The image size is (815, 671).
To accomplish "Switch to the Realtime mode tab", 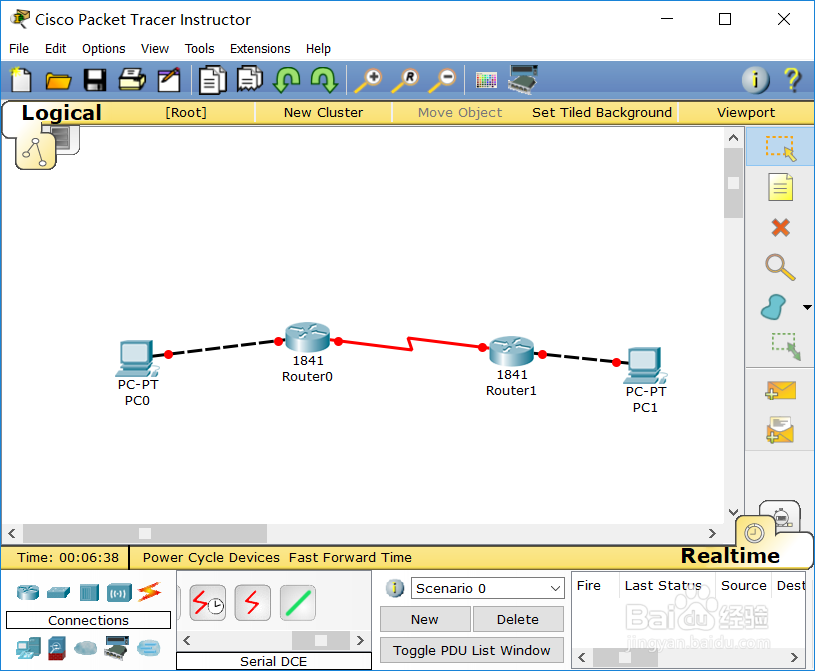I will click(x=730, y=556).
